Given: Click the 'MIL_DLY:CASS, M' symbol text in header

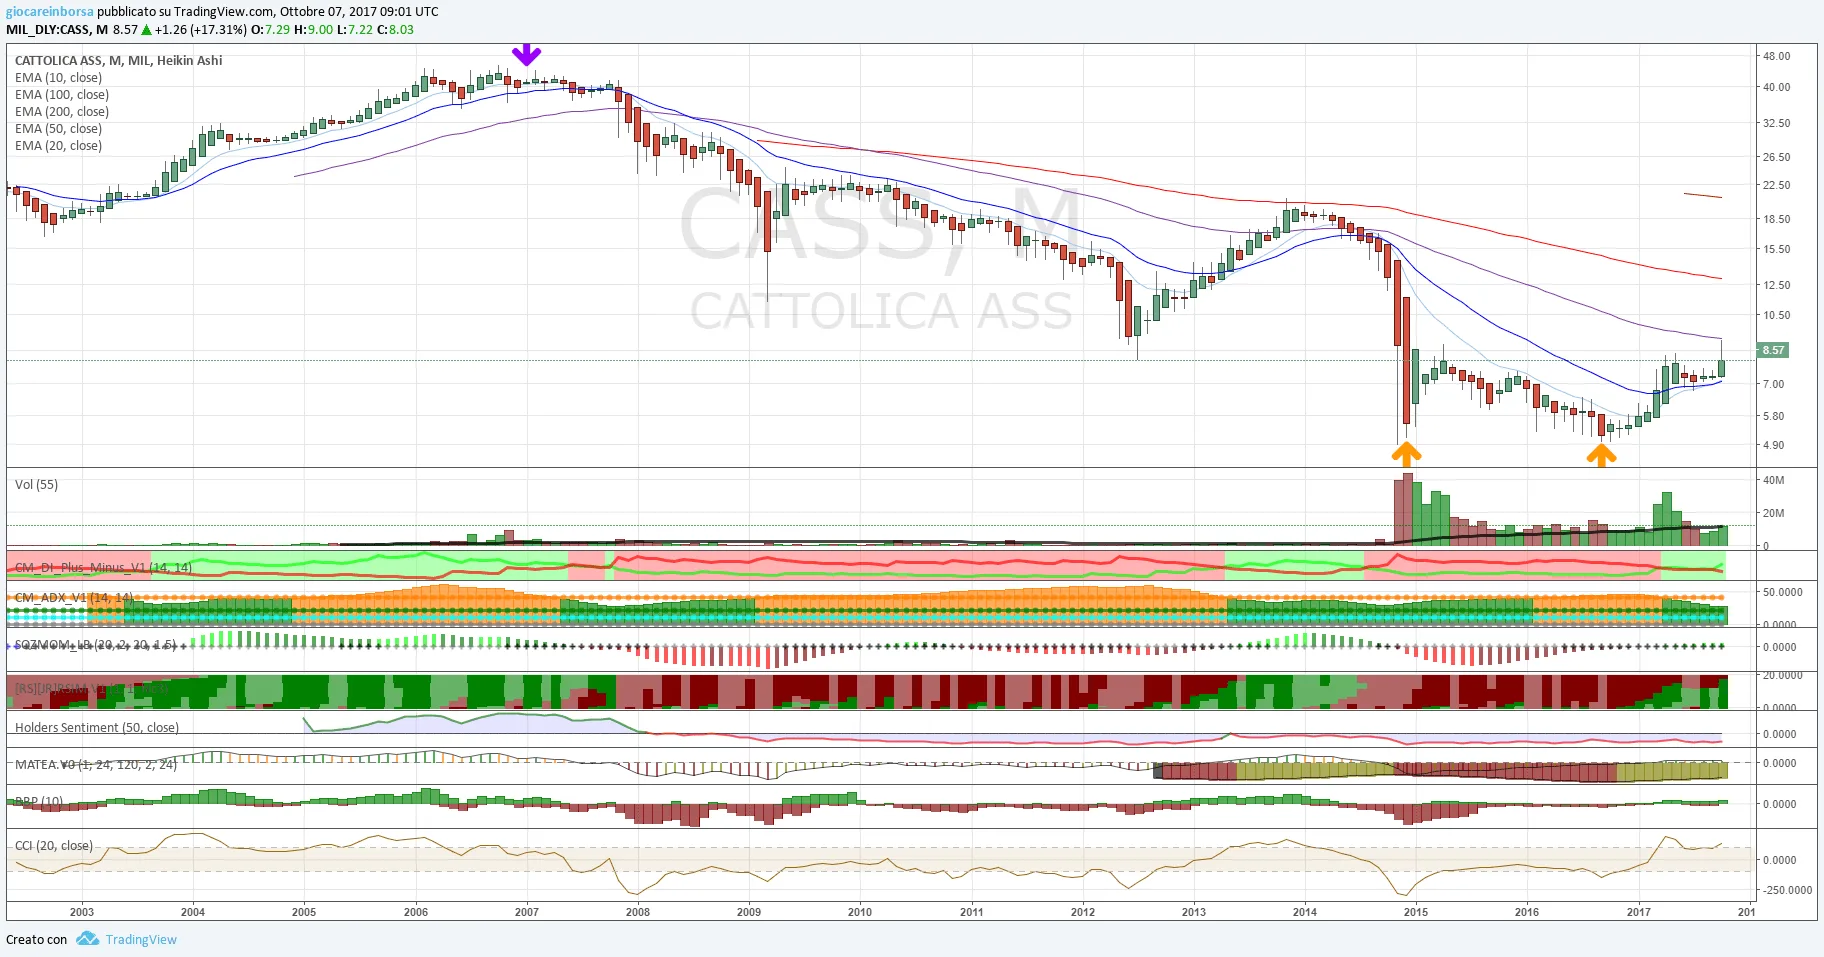Looking at the screenshot, I should pyautogui.click(x=57, y=30).
